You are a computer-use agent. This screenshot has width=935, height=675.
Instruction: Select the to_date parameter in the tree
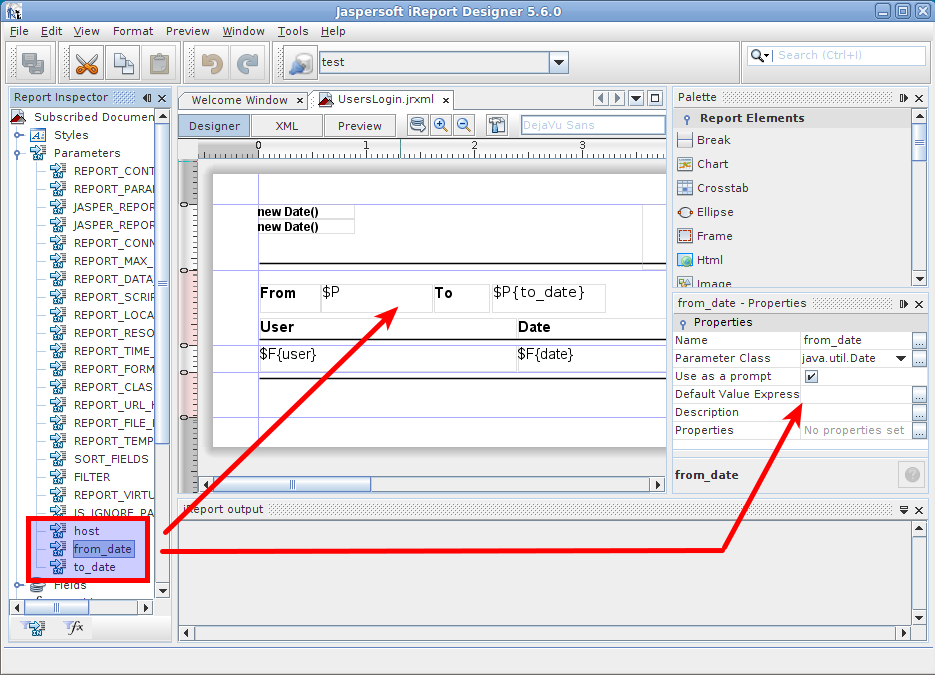[x=94, y=567]
